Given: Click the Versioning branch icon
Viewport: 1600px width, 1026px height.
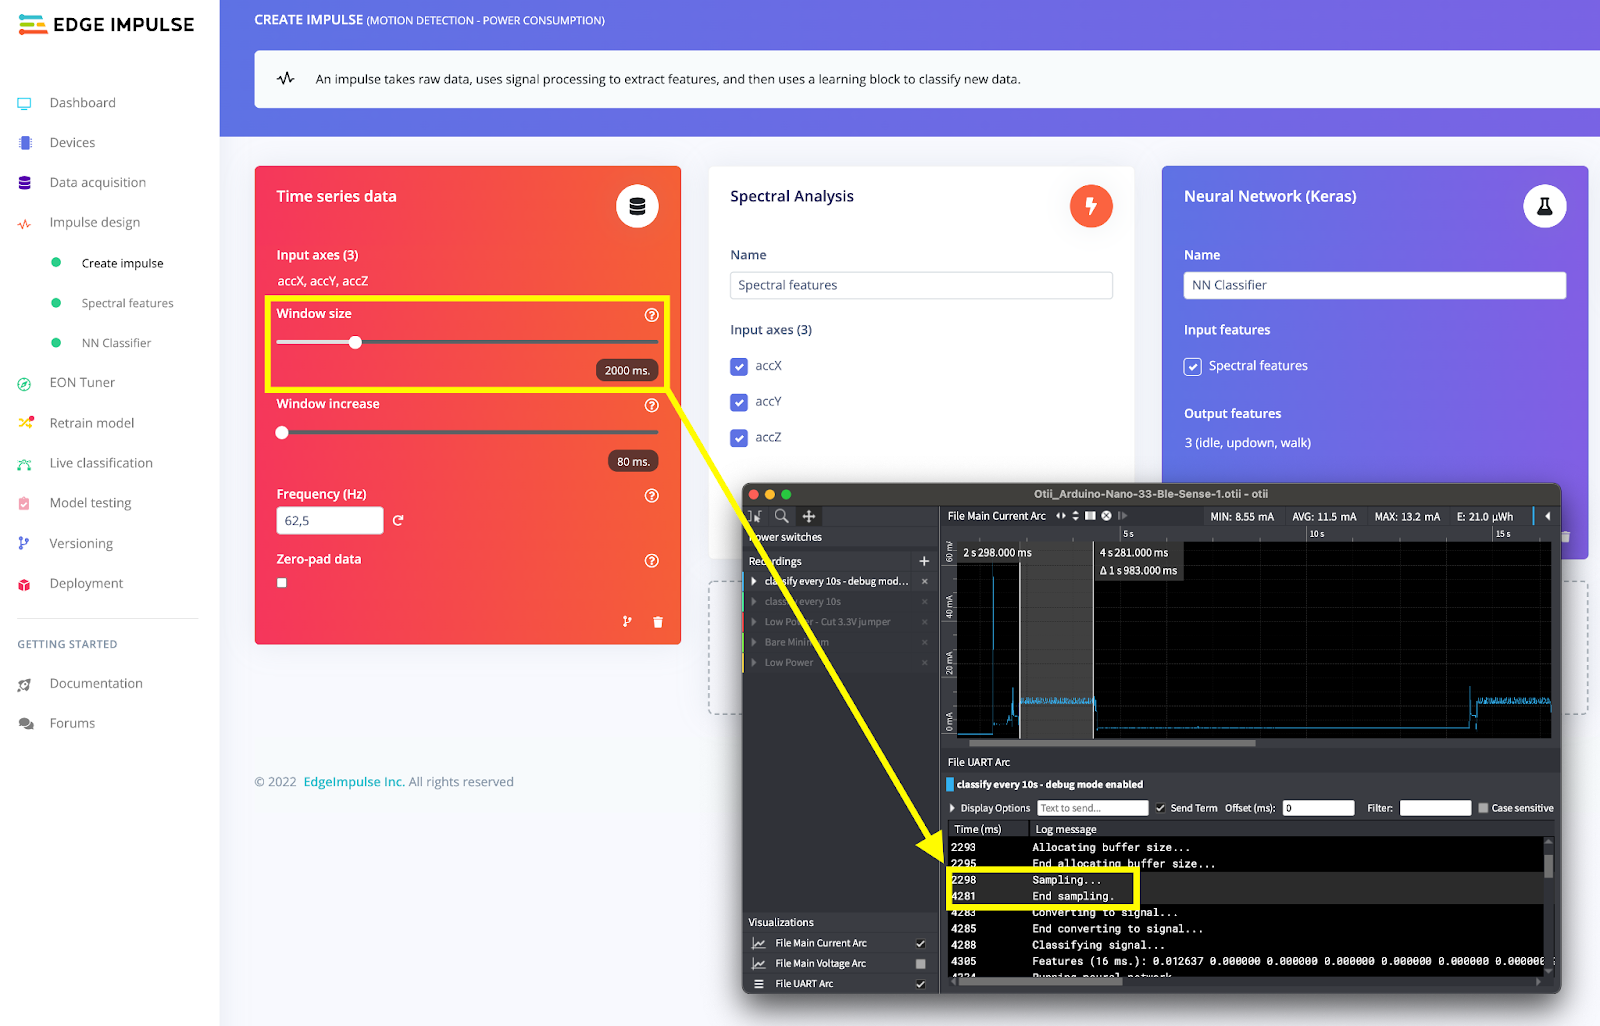Looking at the screenshot, I should [x=24, y=543].
